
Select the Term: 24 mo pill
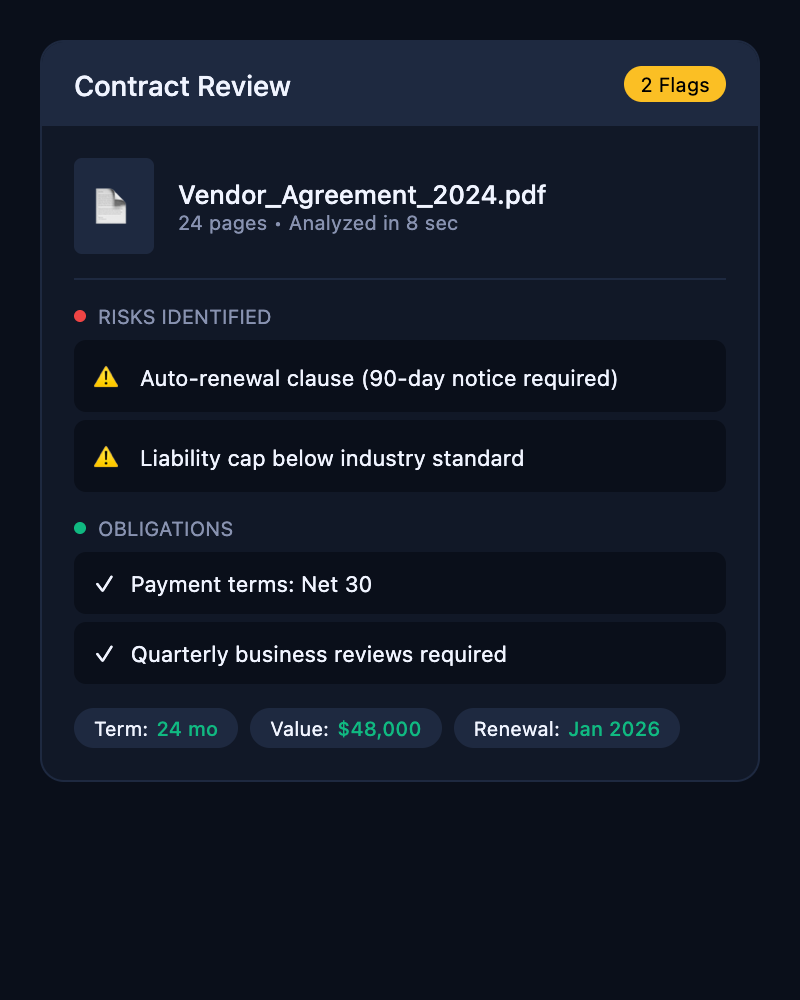click(x=155, y=728)
